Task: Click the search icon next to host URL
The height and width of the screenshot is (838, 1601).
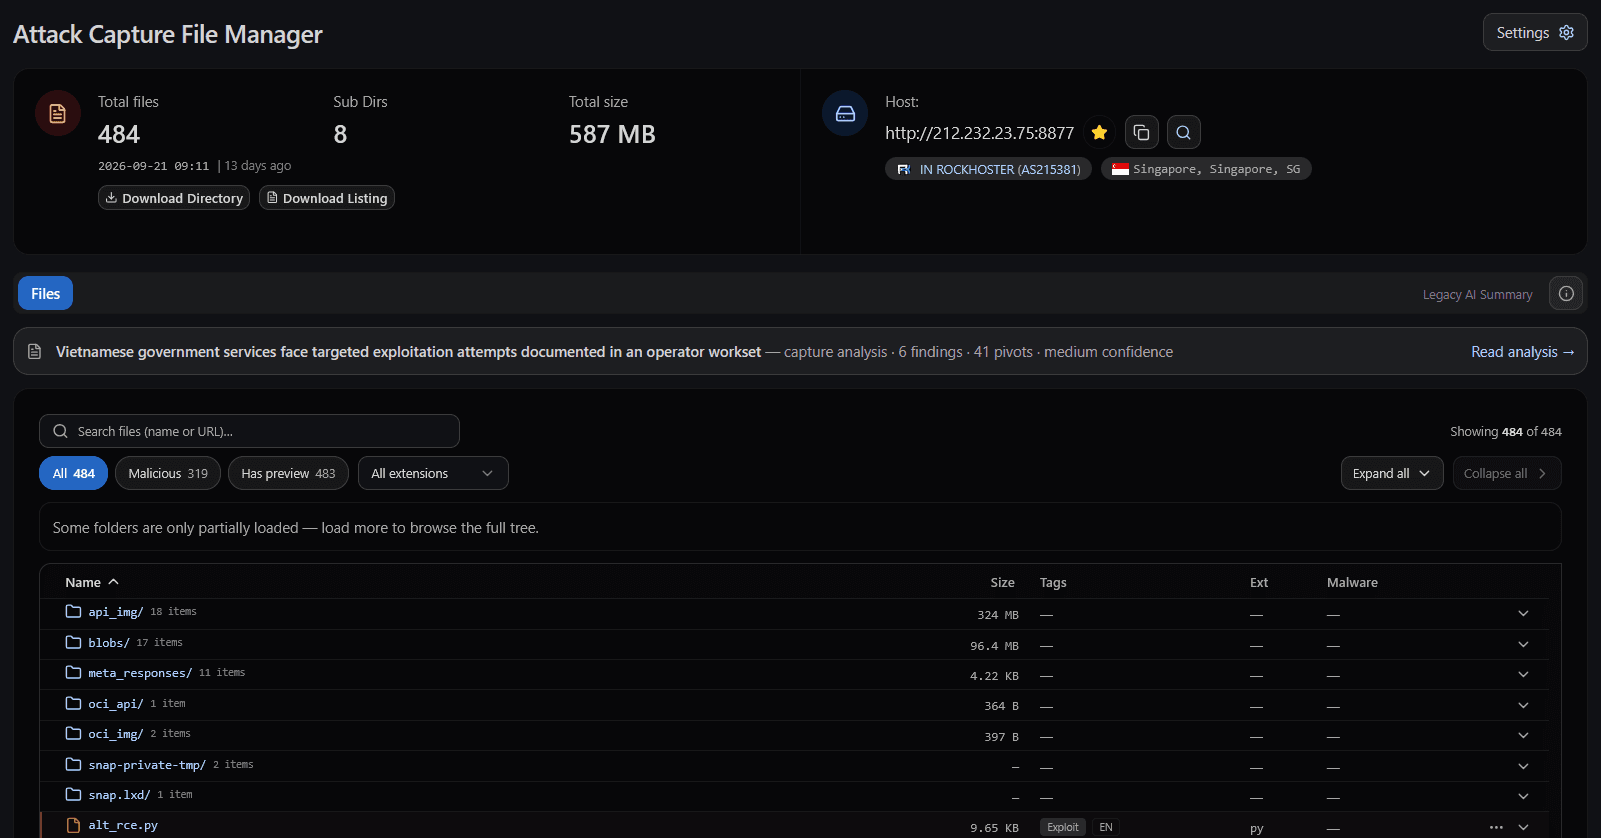Action: 1183,132
